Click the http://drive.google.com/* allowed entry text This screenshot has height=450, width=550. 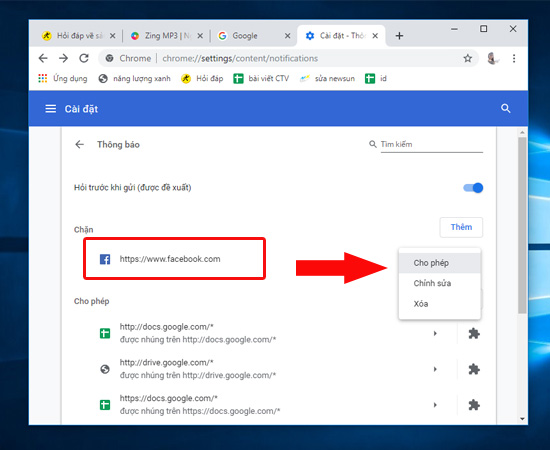167,363
